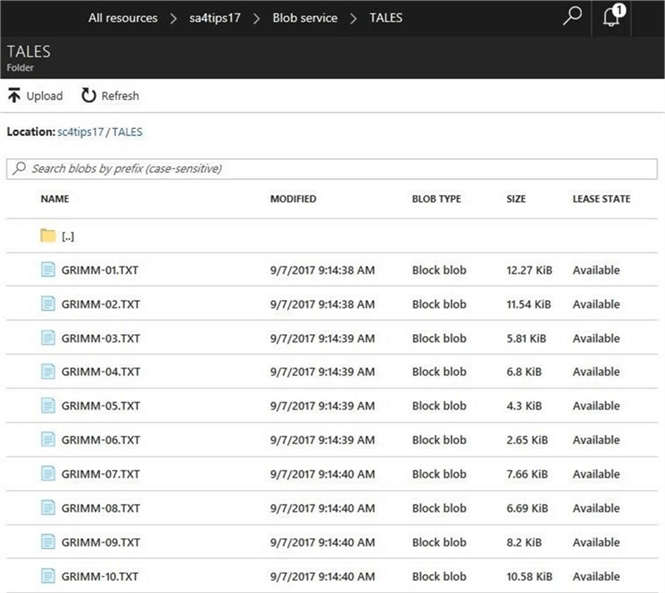Open blob GRIMM-01.TXT
665x593 pixels.
click(x=100, y=270)
